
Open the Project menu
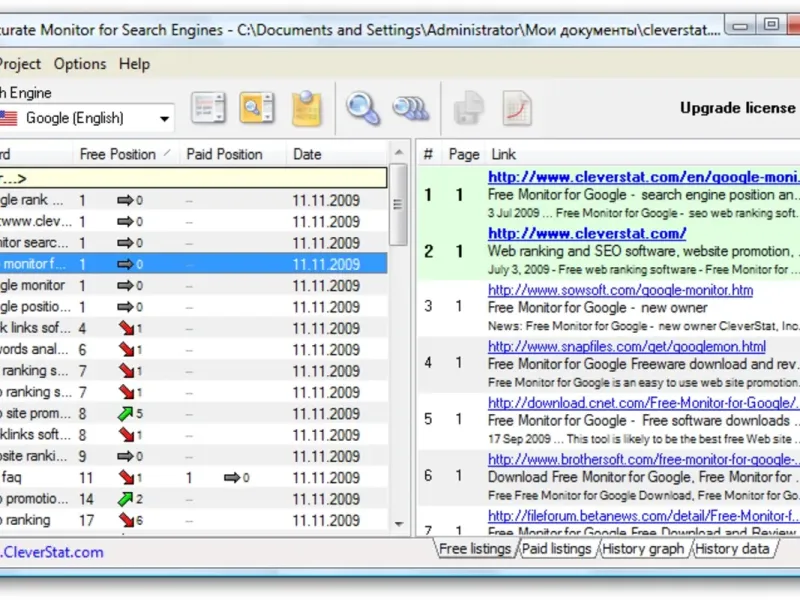coord(20,64)
